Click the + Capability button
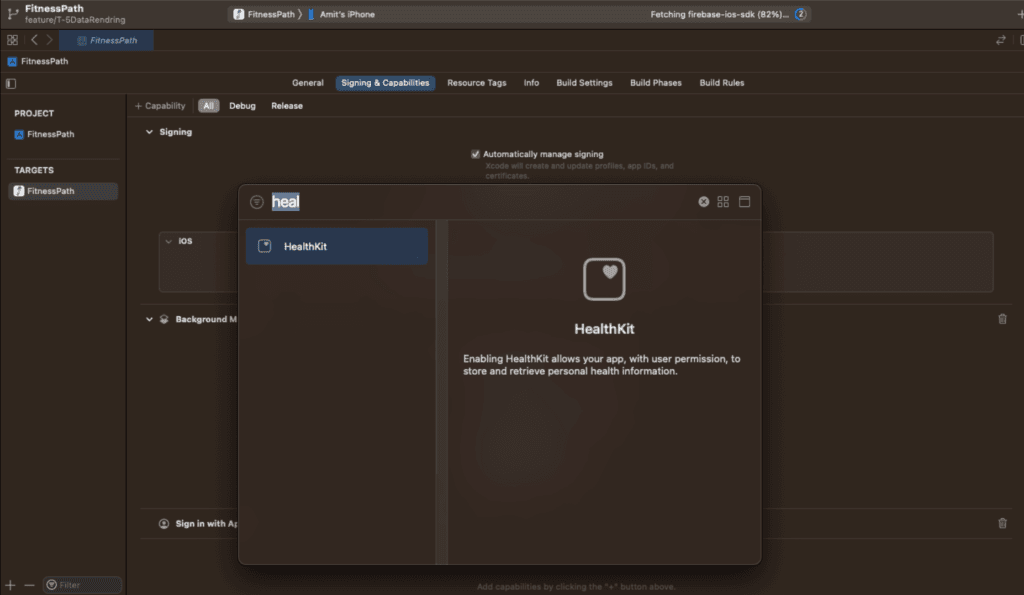Viewport: 1024px width, 595px height. pos(160,106)
